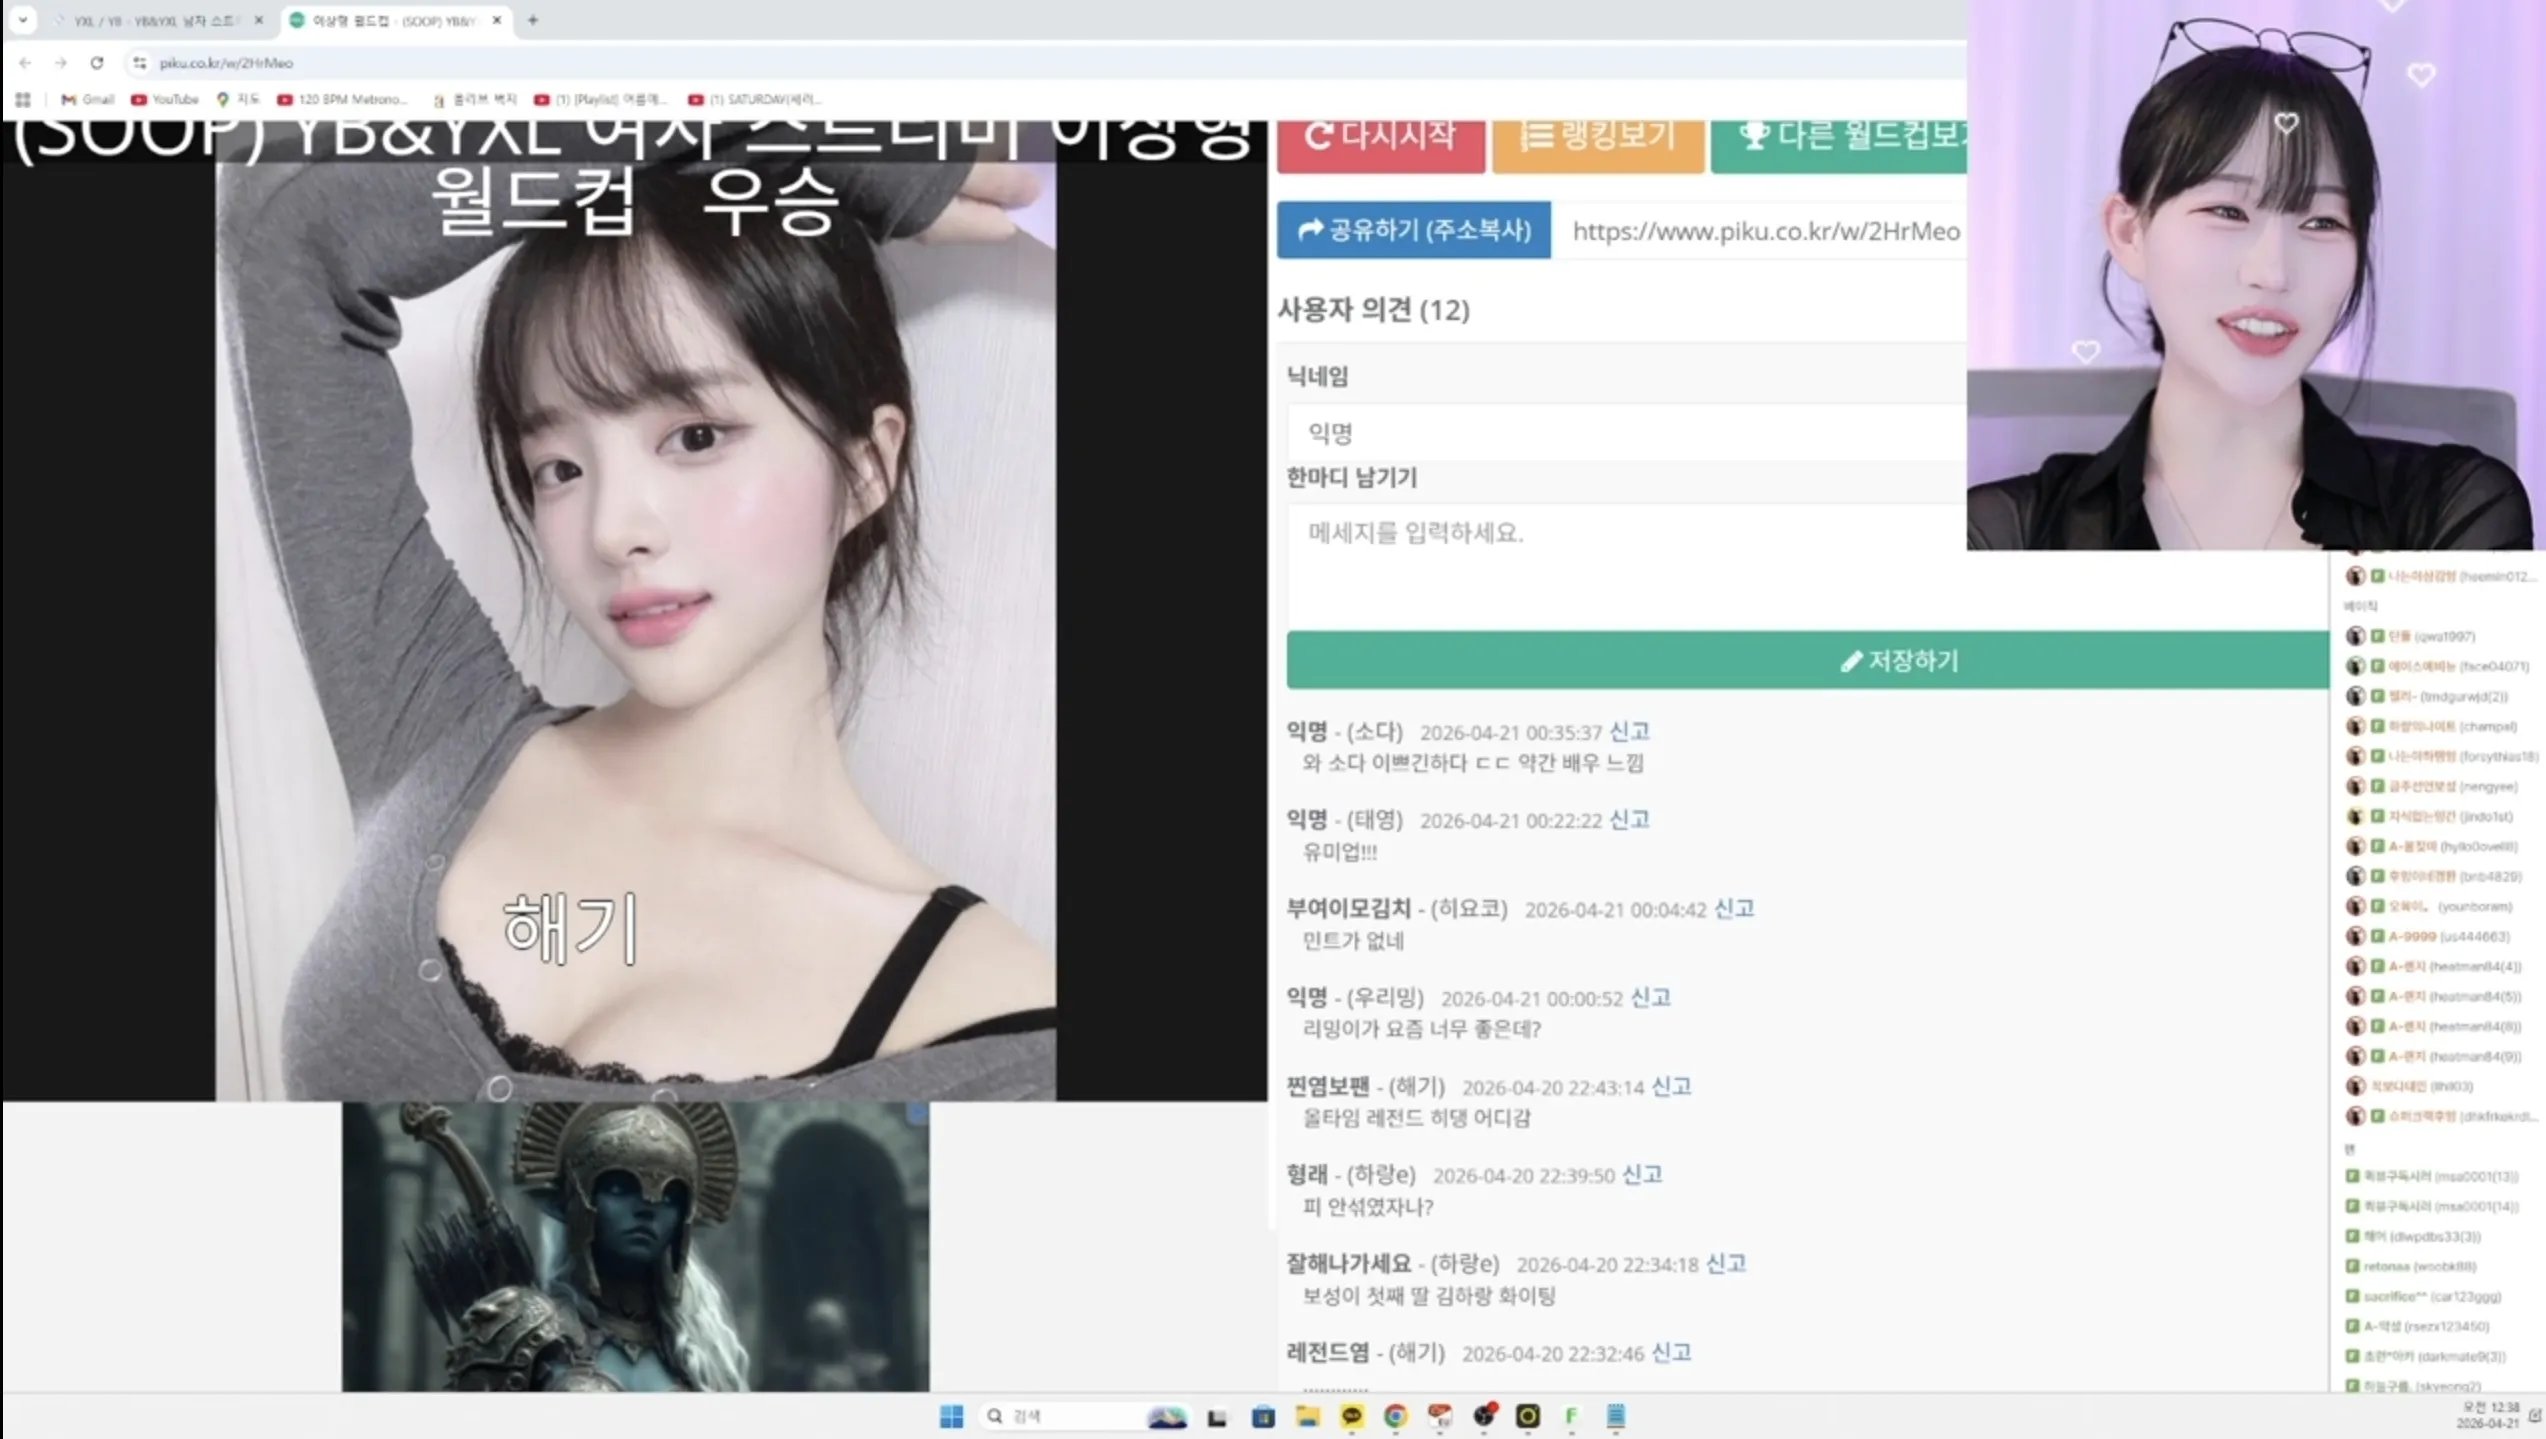Open File Explorer from the taskbar
This screenshot has width=2546, height=1439.
1307,1416
